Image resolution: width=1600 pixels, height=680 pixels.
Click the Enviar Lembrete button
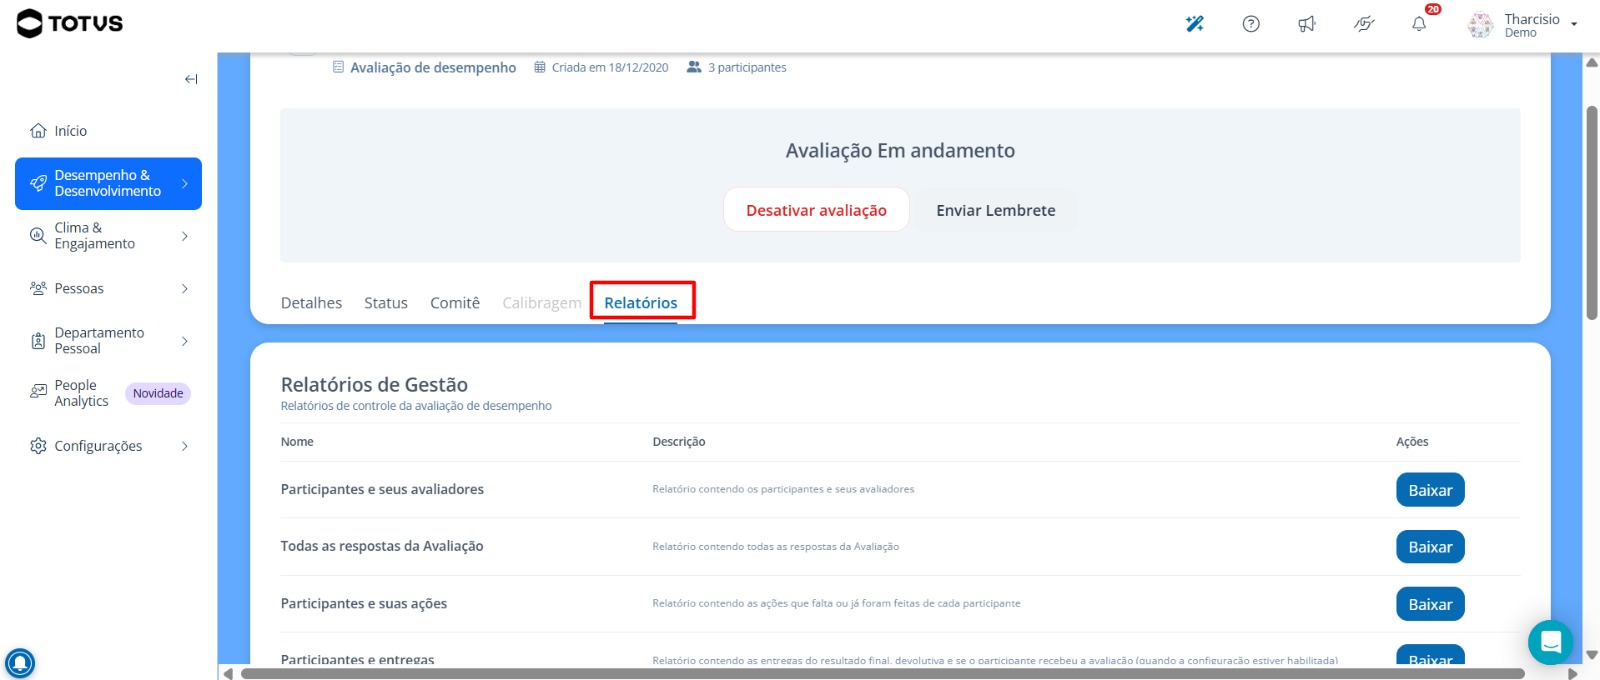[x=996, y=210]
